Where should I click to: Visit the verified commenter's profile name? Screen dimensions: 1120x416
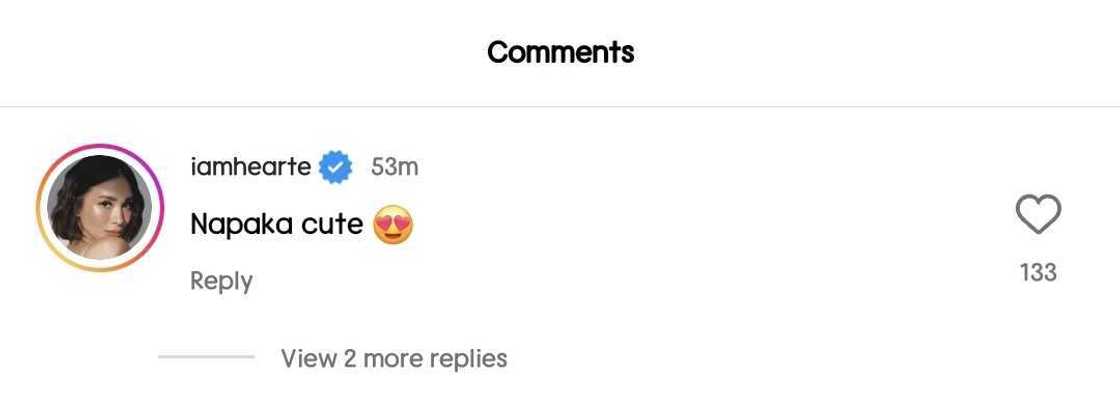click(x=250, y=167)
